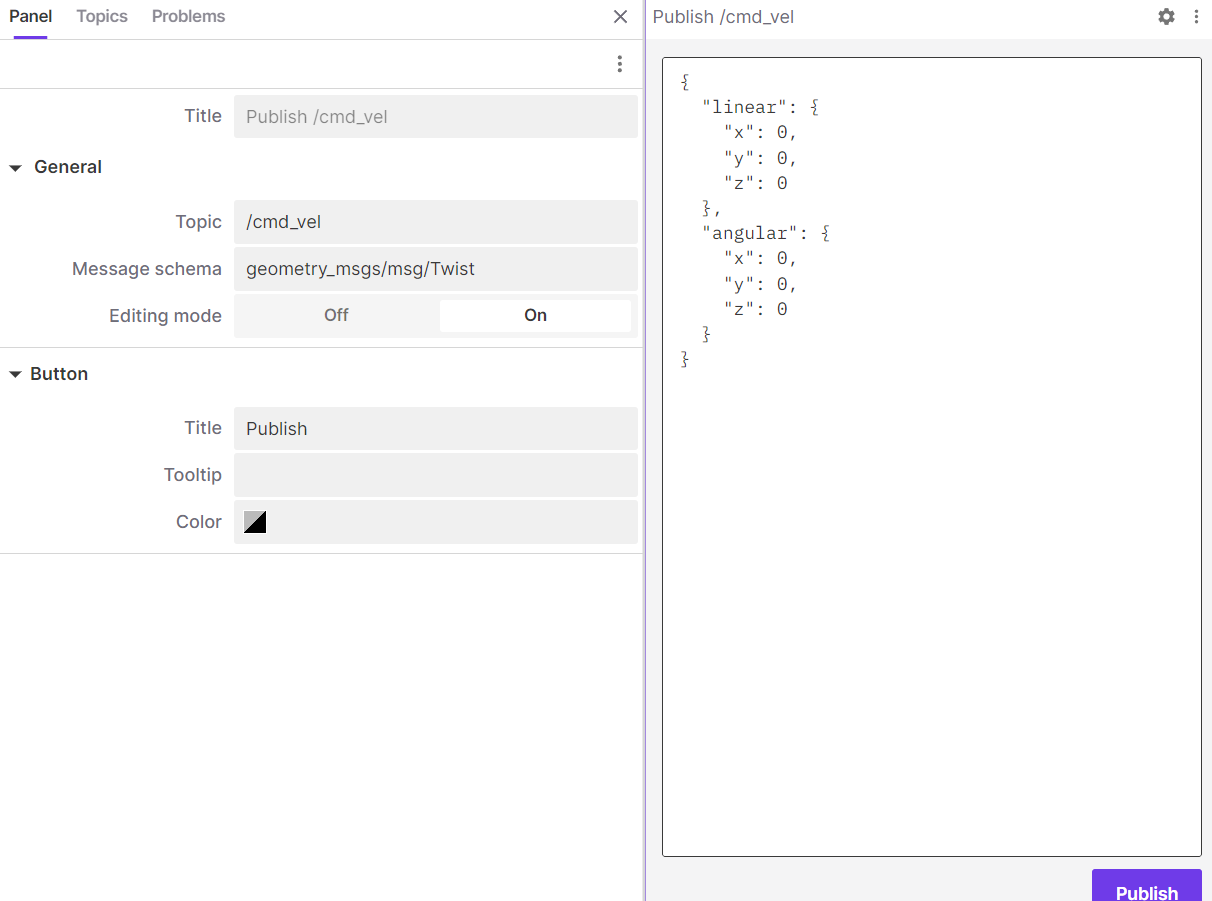This screenshot has width=1212, height=901.
Task: Click the button Title field showing Publish
Action: click(435, 429)
